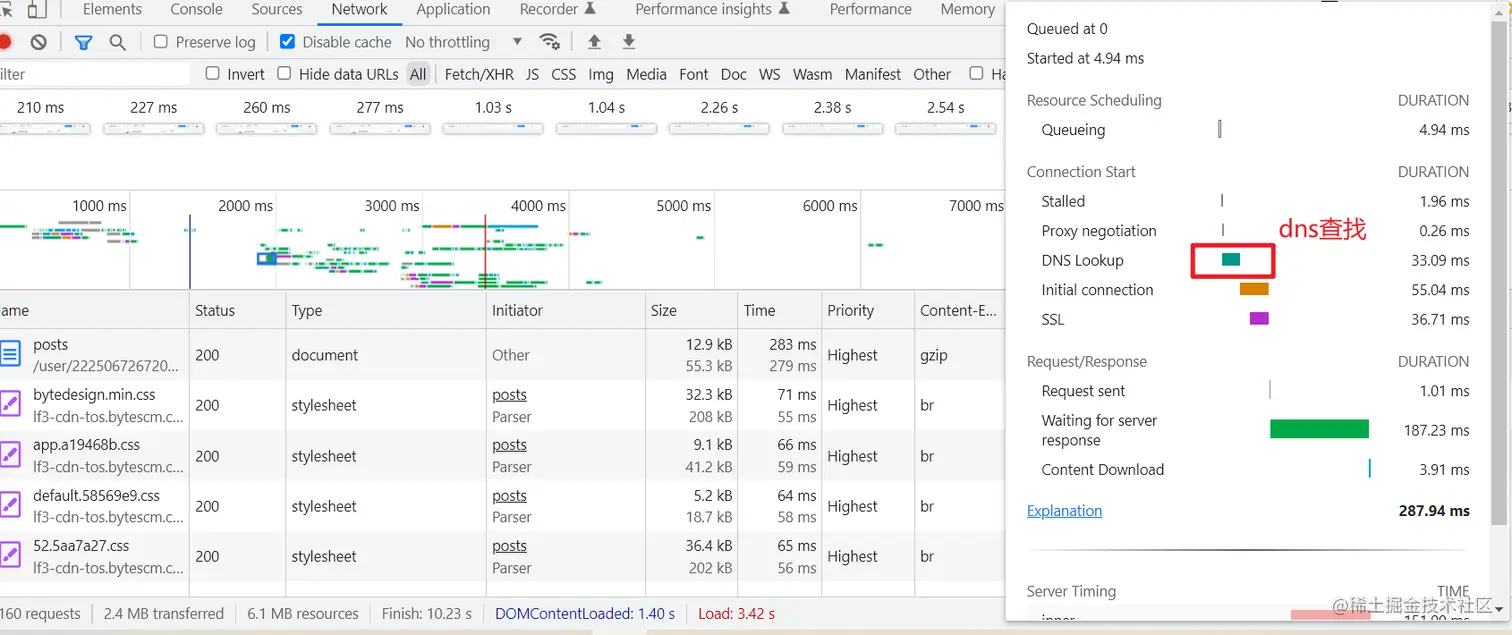Switch to the Elements tab
The width and height of the screenshot is (1512, 635).
coord(112,10)
